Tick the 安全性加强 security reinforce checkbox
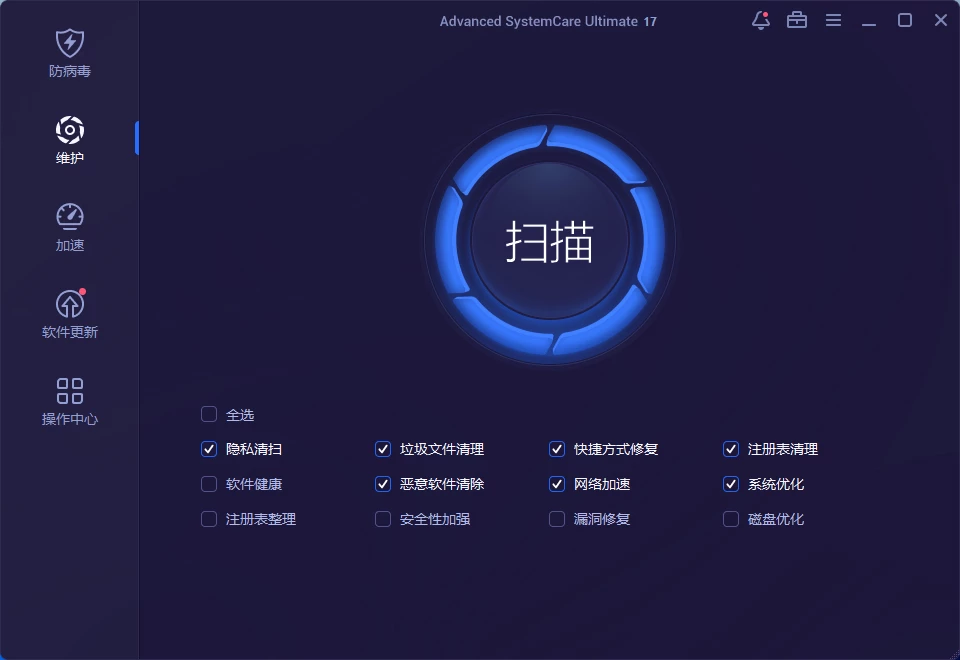The image size is (960, 660). tap(383, 519)
